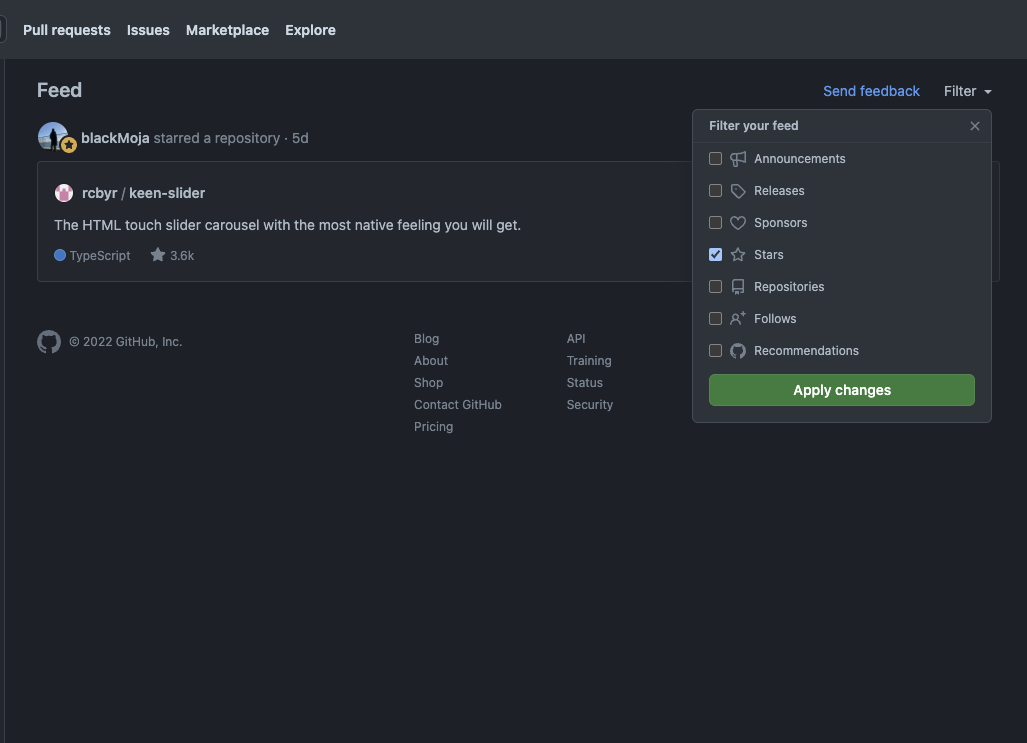Image resolution: width=1027 pixels, height=743 pixels.
Task: Click the Recommendations filter label
Action: click(x=806, y=351)
